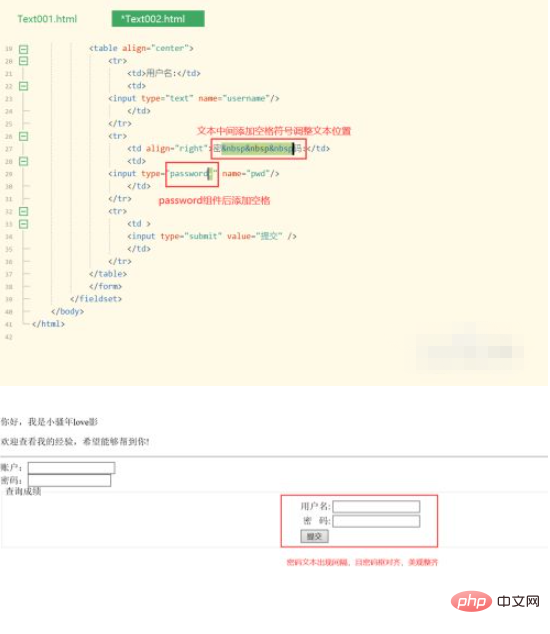Focus the 密 码 password field in red box
This screenshot has width=550, height=634.
point(376,521)
